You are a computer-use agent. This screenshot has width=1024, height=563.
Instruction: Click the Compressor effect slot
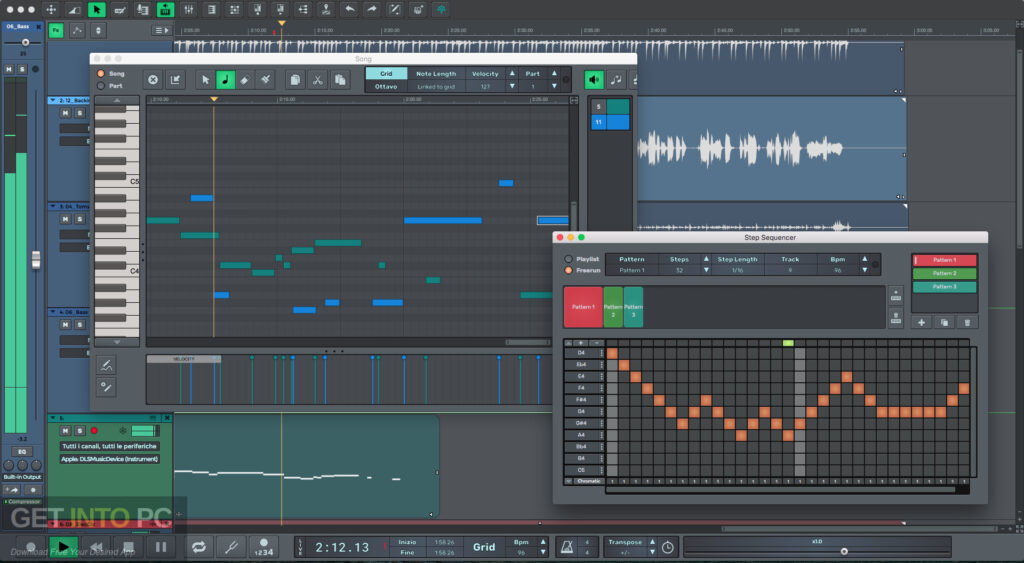(x=24, y=502)
